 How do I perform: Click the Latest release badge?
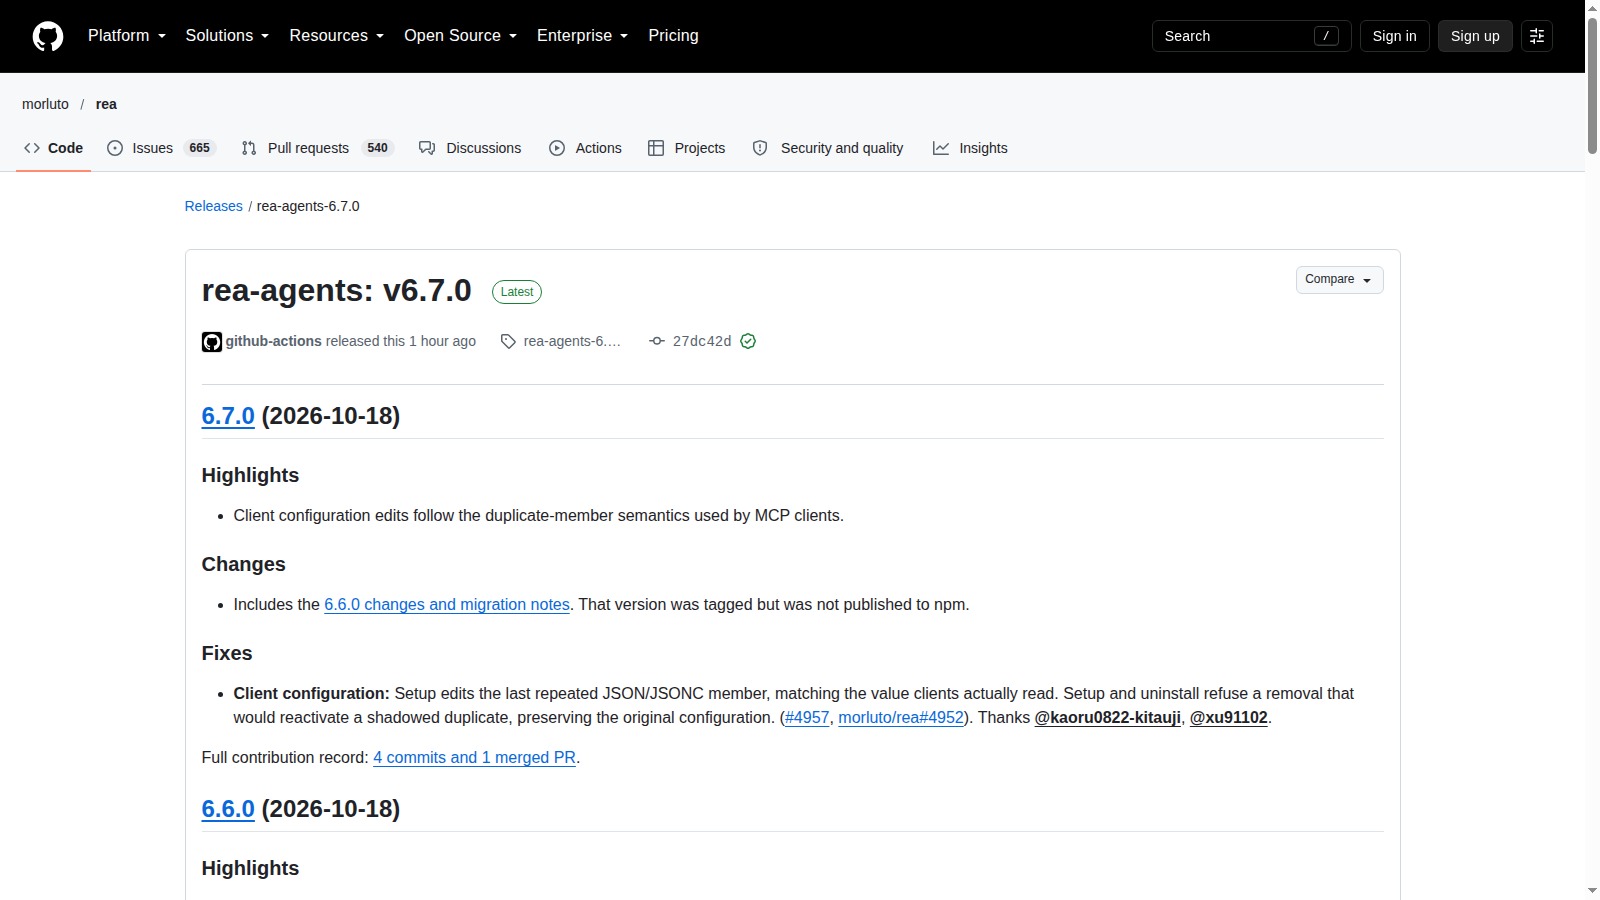pyautogui.click(x=517, y=292)
